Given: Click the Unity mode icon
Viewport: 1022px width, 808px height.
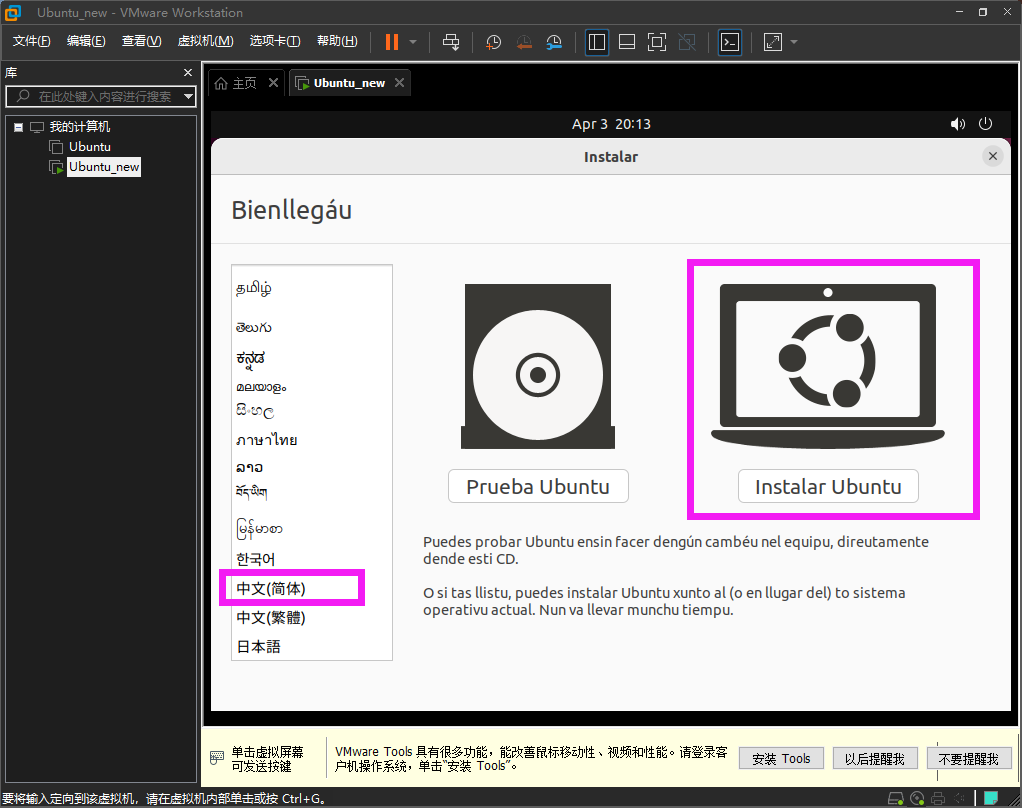Looking at the screenshot, I should (x=687, y=42).
